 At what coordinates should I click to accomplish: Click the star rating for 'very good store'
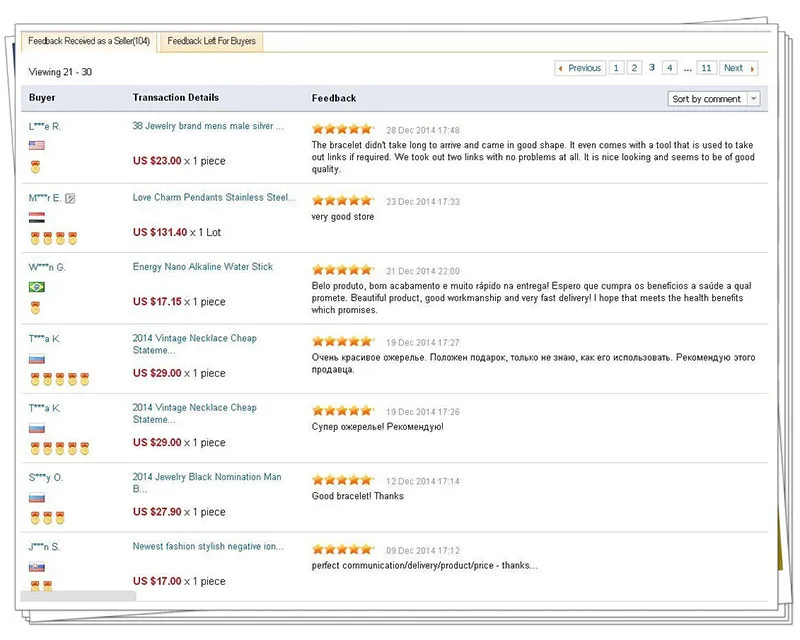[x=342, y=200]
